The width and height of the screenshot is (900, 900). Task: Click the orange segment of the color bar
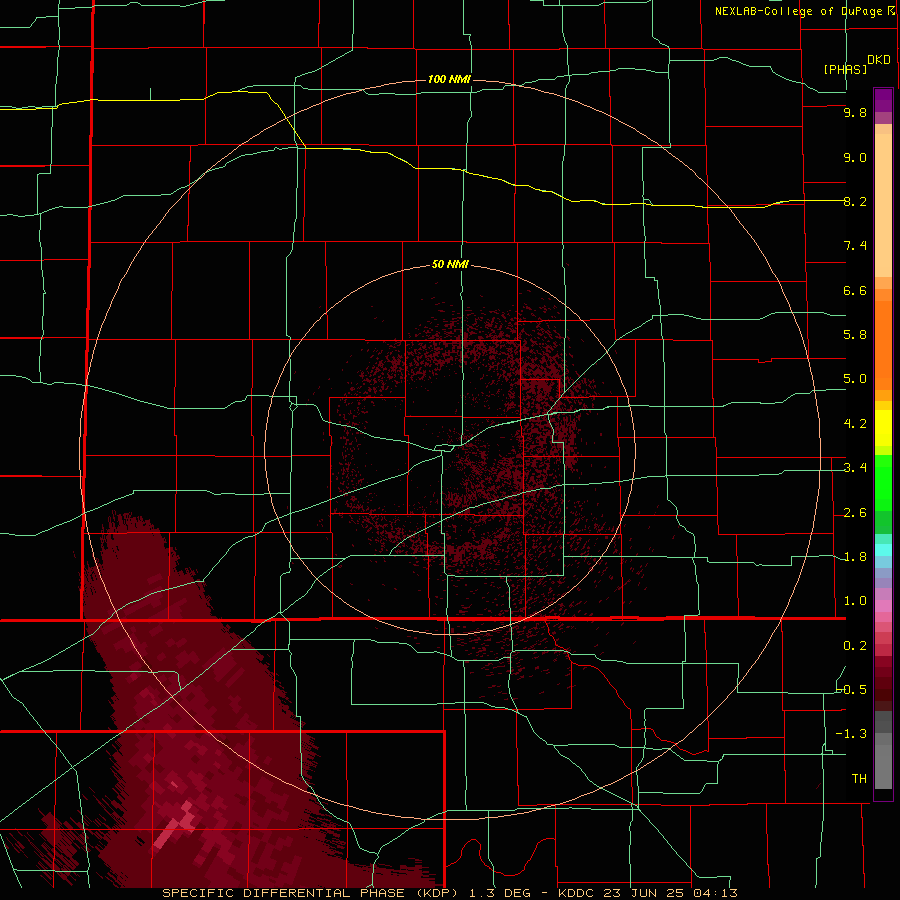coord(883,344)
